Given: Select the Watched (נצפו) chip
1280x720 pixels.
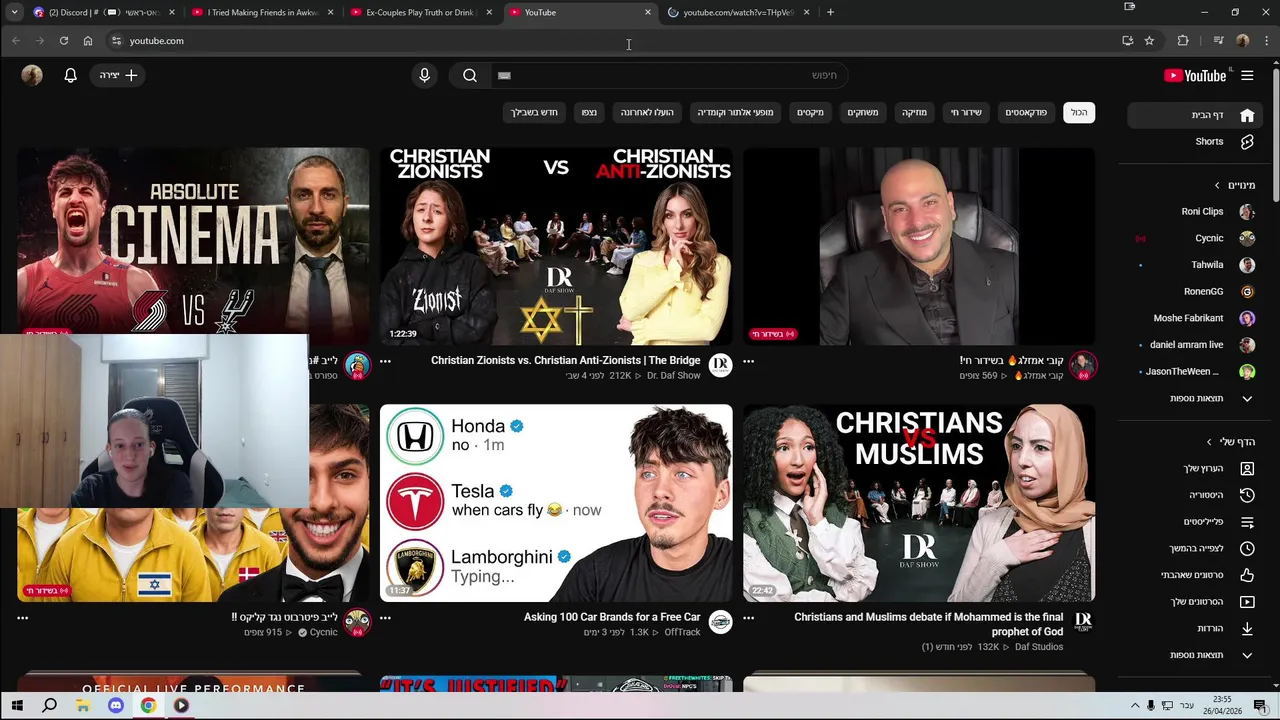Looking at the screenshot, I should (590, 112).
